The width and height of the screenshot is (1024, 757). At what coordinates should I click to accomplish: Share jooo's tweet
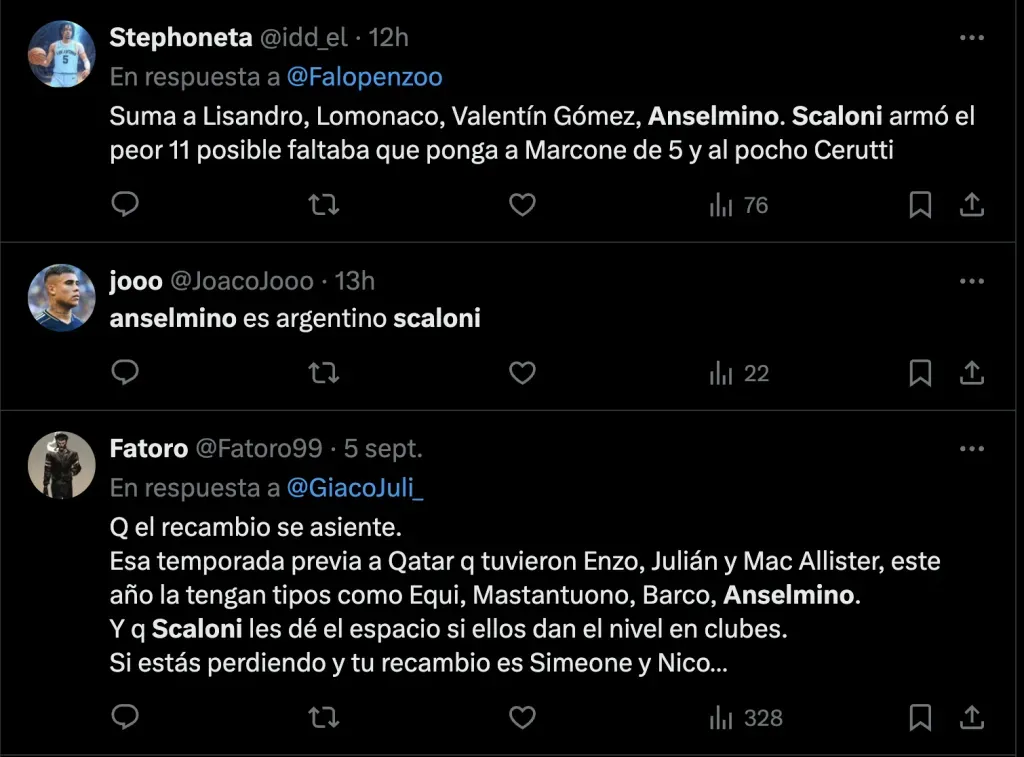(970, 373)
